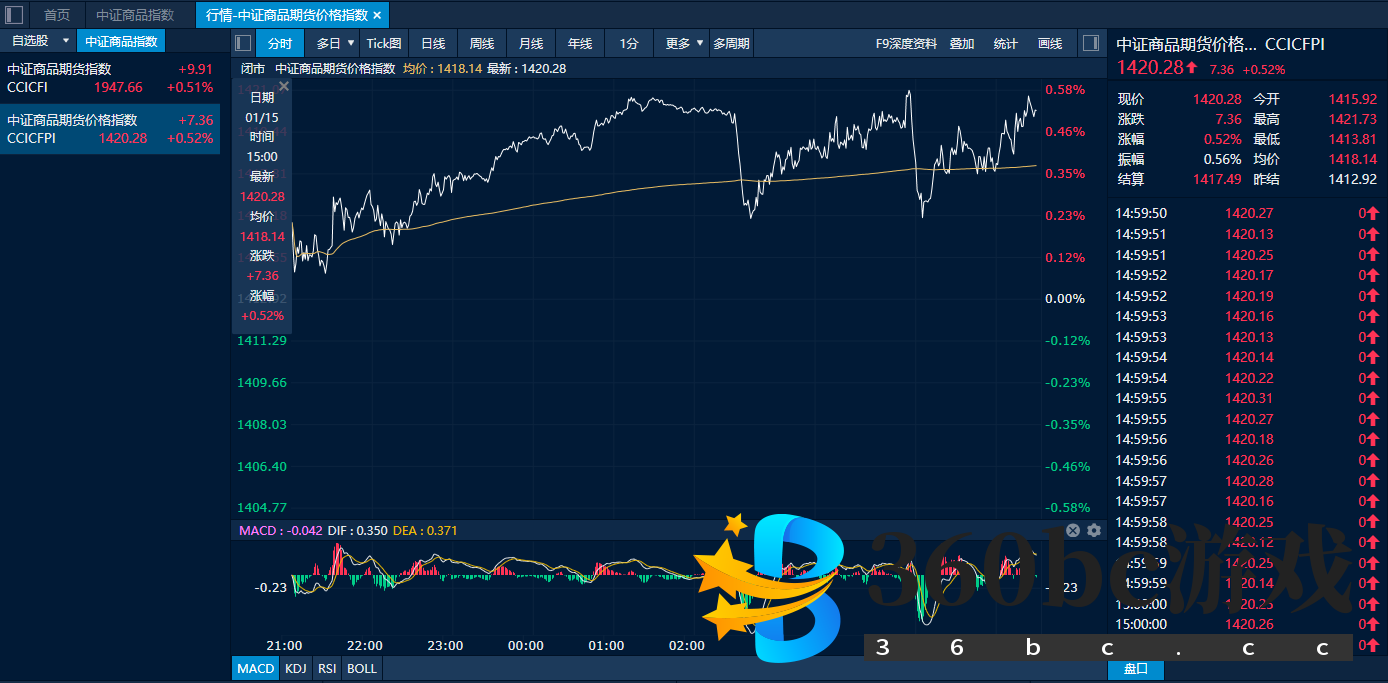Close the MACD indicator panel
The height and width of the screenshot is (683, 1388).
point(1073,530)
